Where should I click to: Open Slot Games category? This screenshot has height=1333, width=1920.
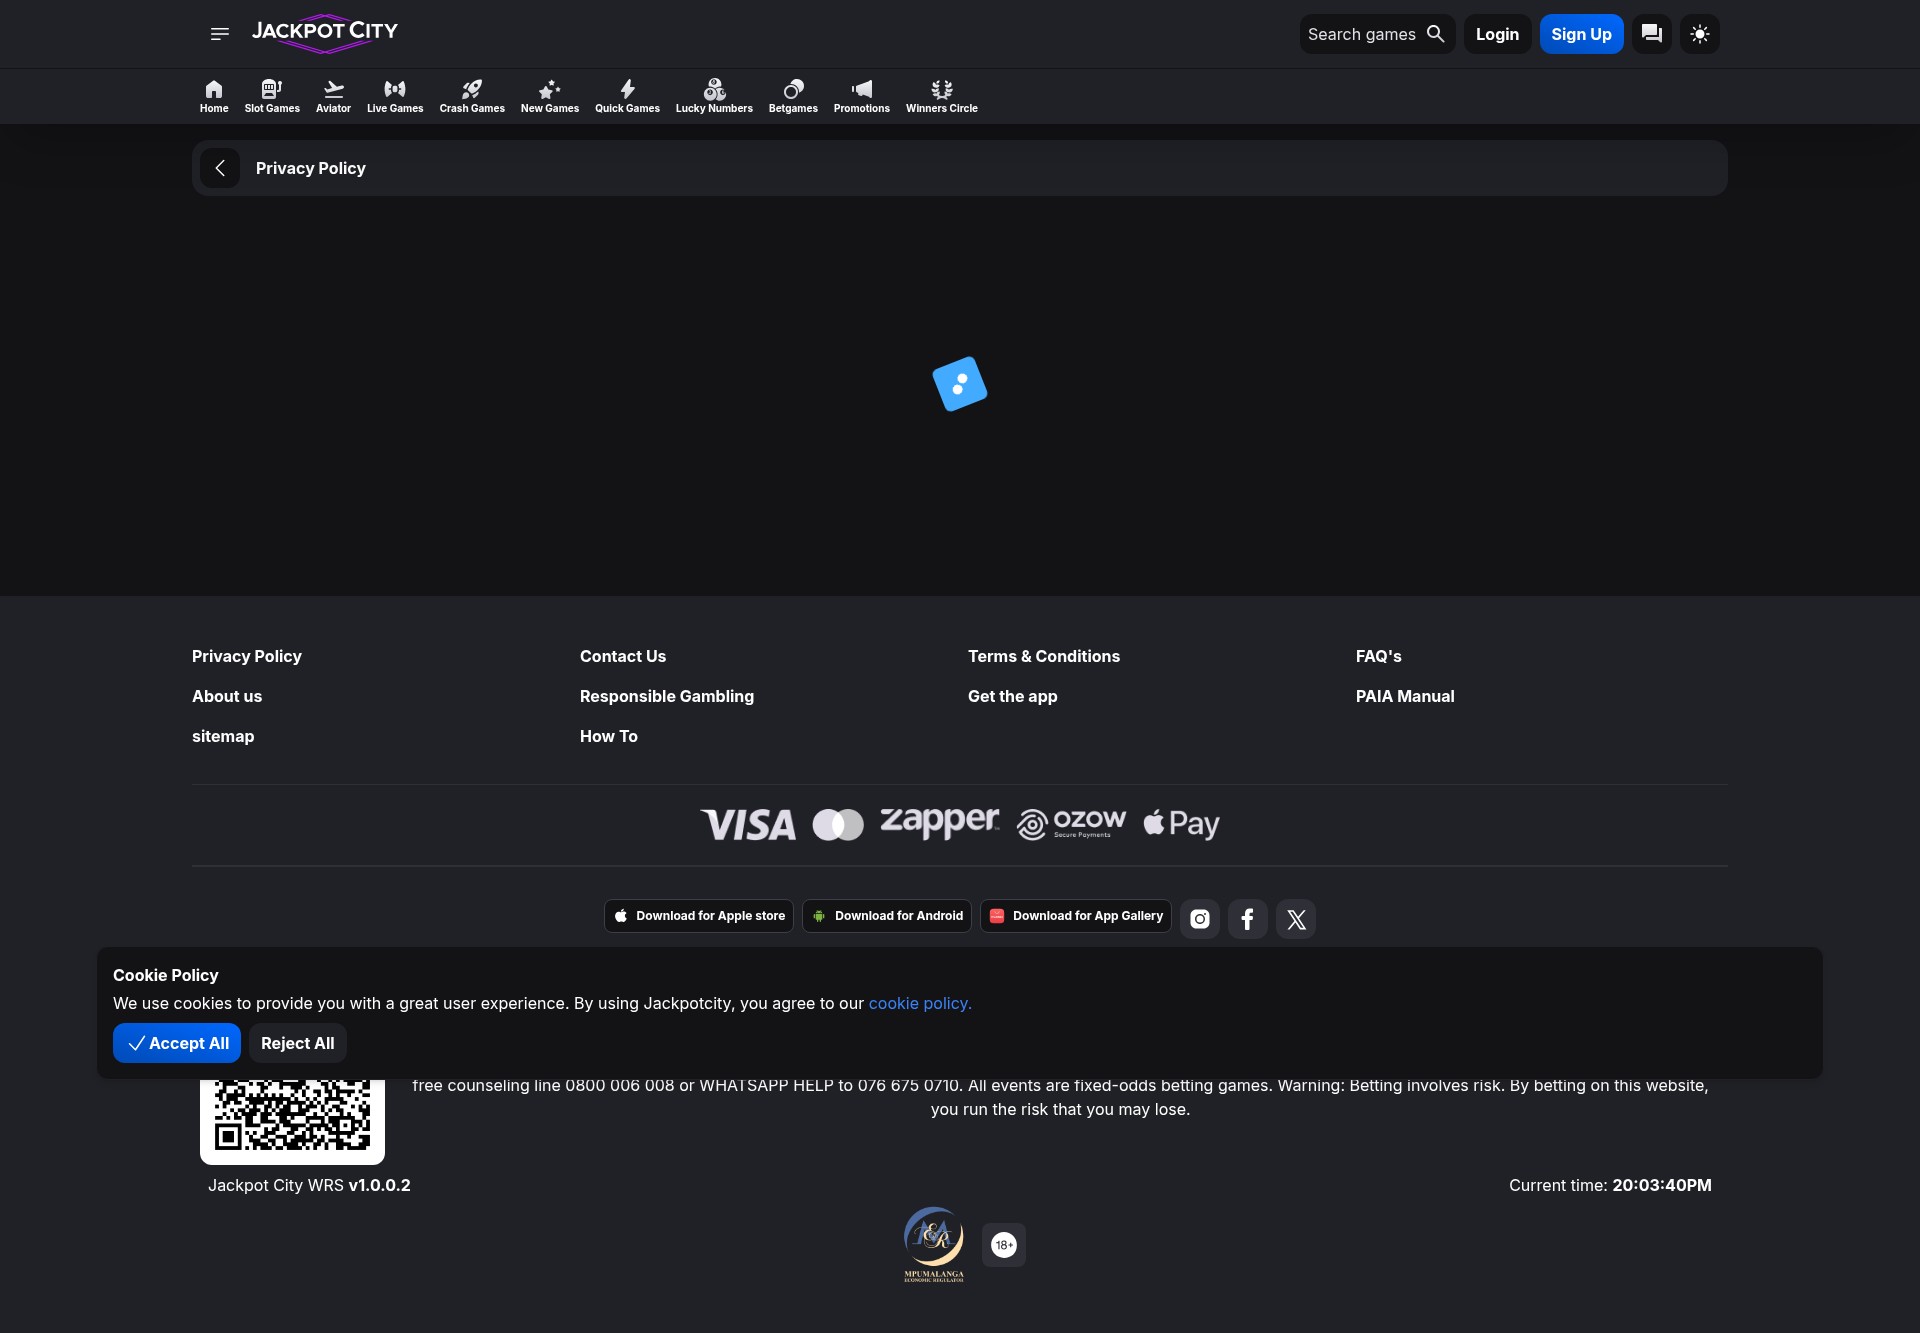coord(272,96)
